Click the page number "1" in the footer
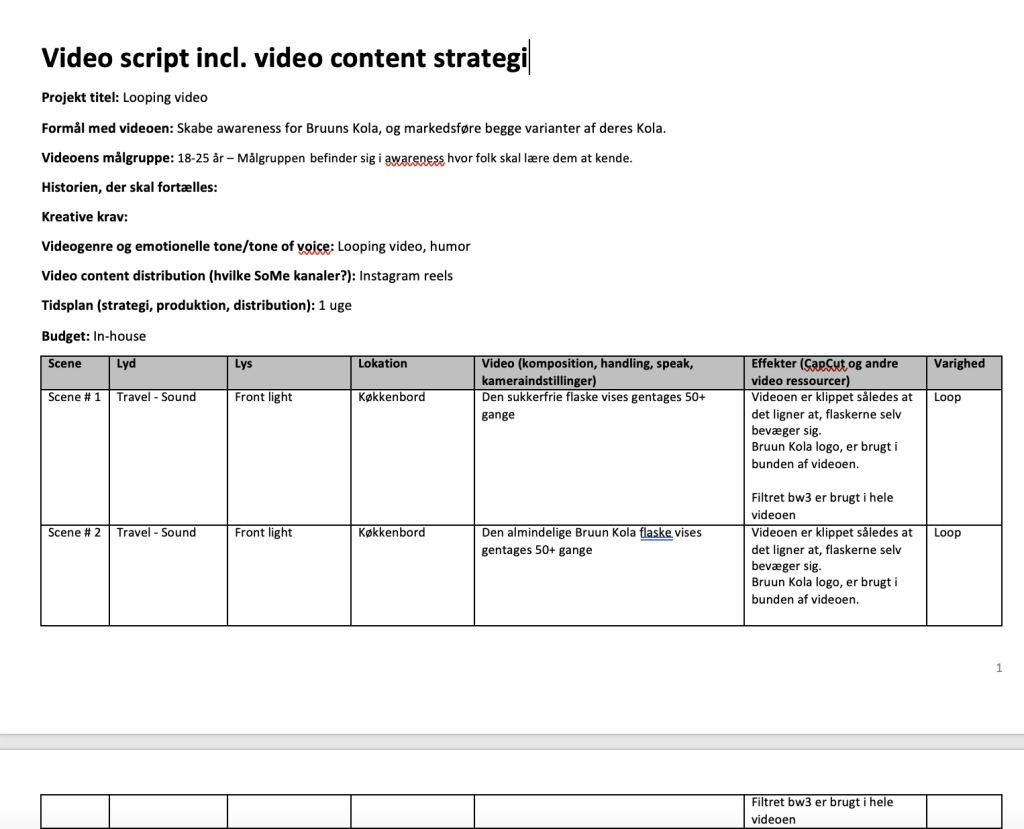 999,668
